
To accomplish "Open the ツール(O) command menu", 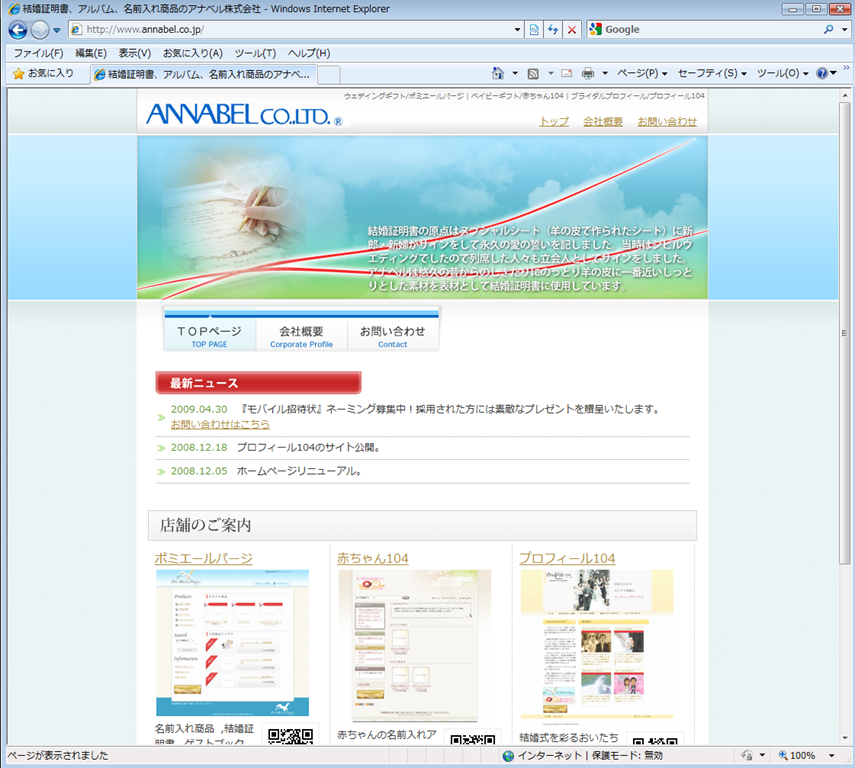I will 782,73.
